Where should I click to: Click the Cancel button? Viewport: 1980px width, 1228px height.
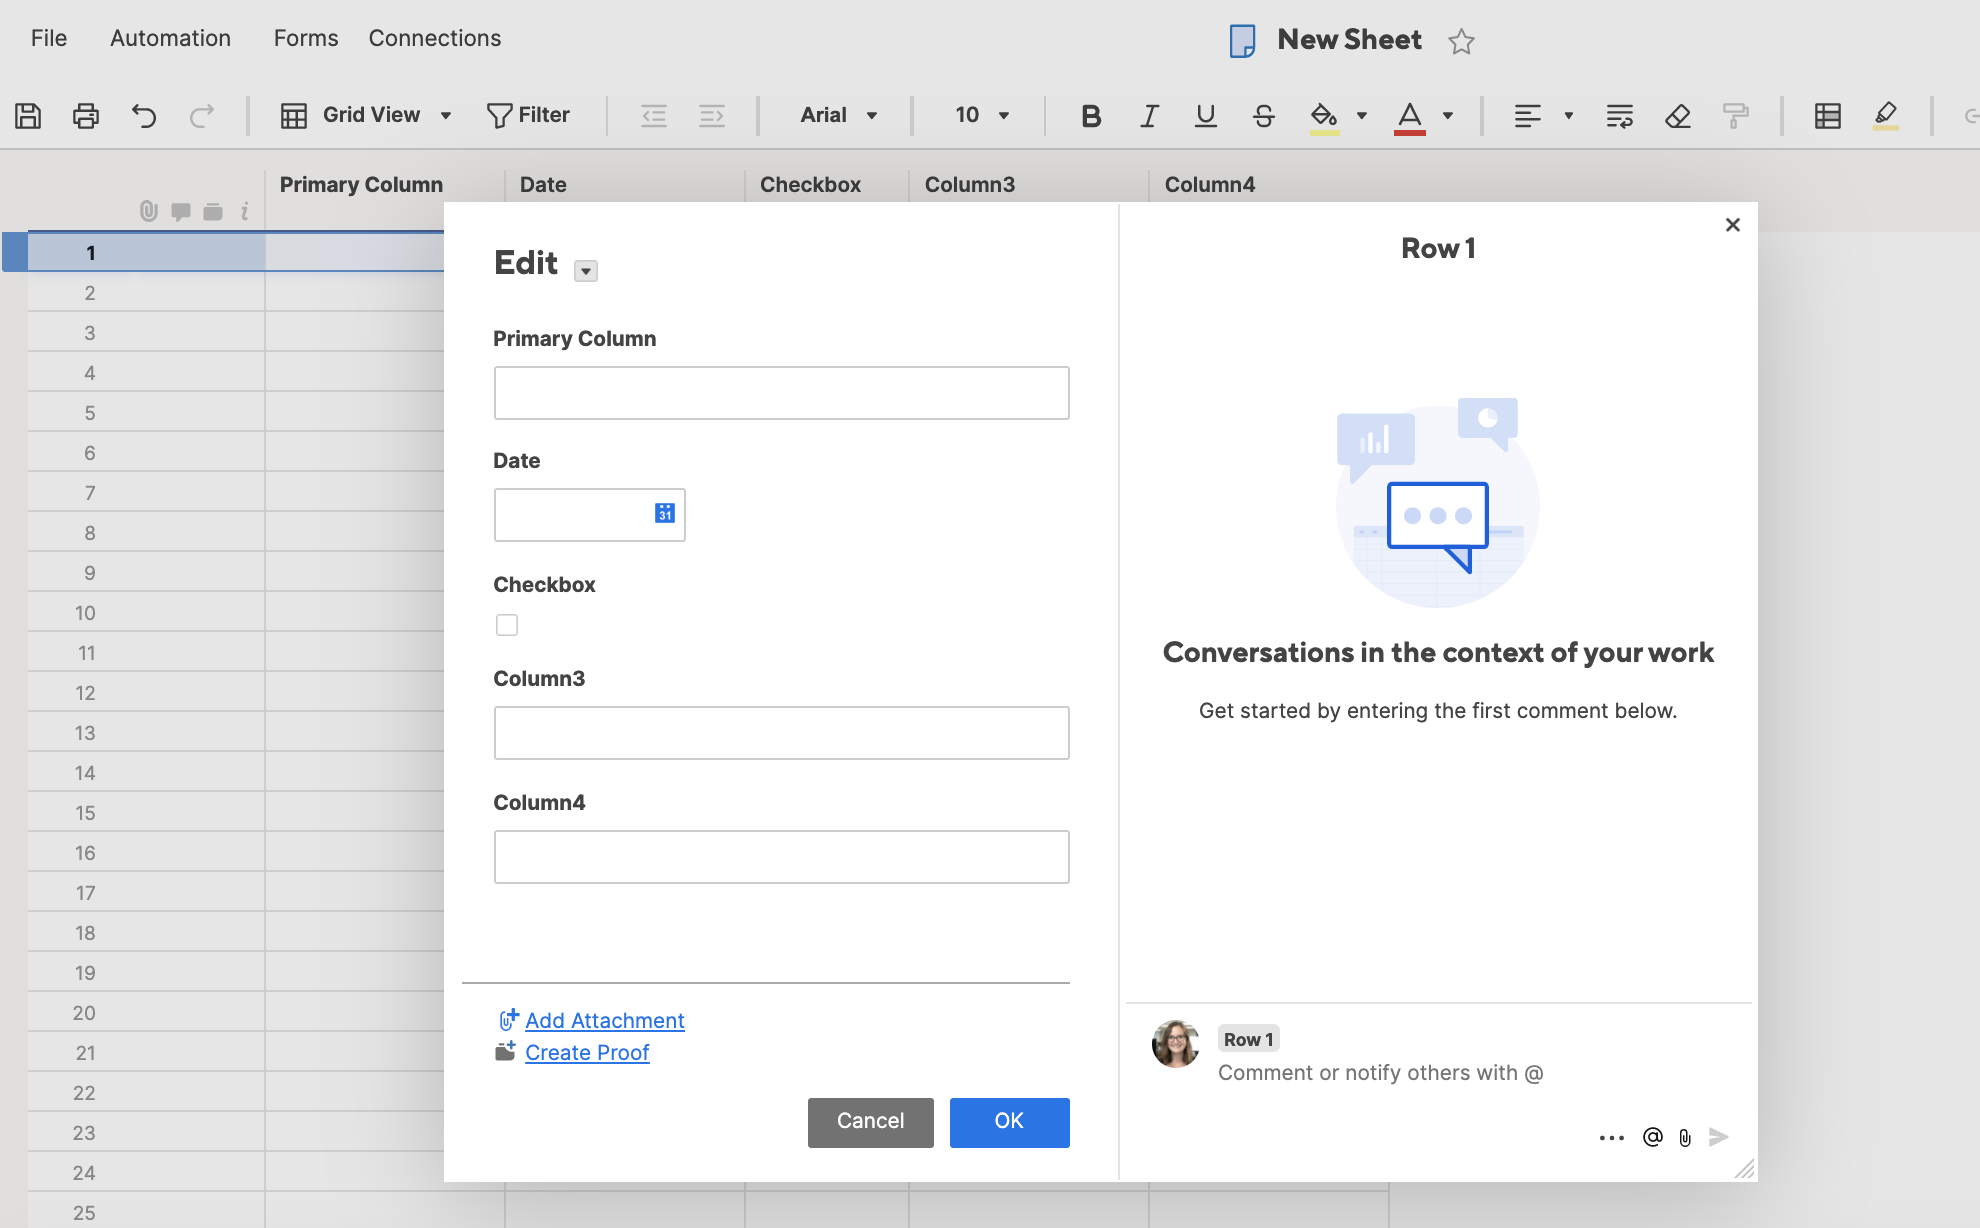pos(871,1122)
